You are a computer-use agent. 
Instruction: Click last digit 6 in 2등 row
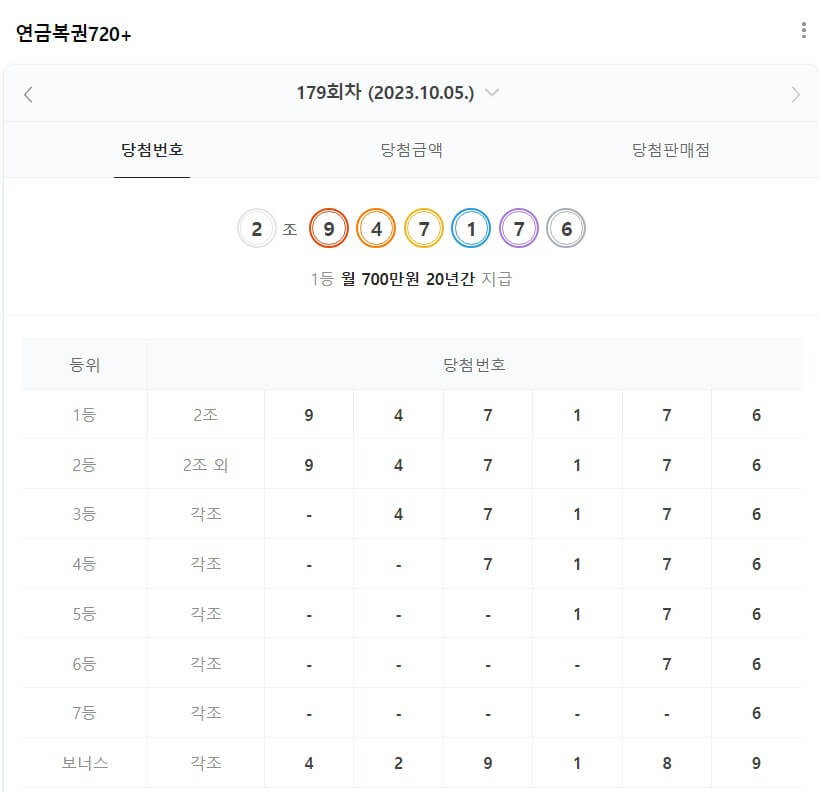(756, 465)
